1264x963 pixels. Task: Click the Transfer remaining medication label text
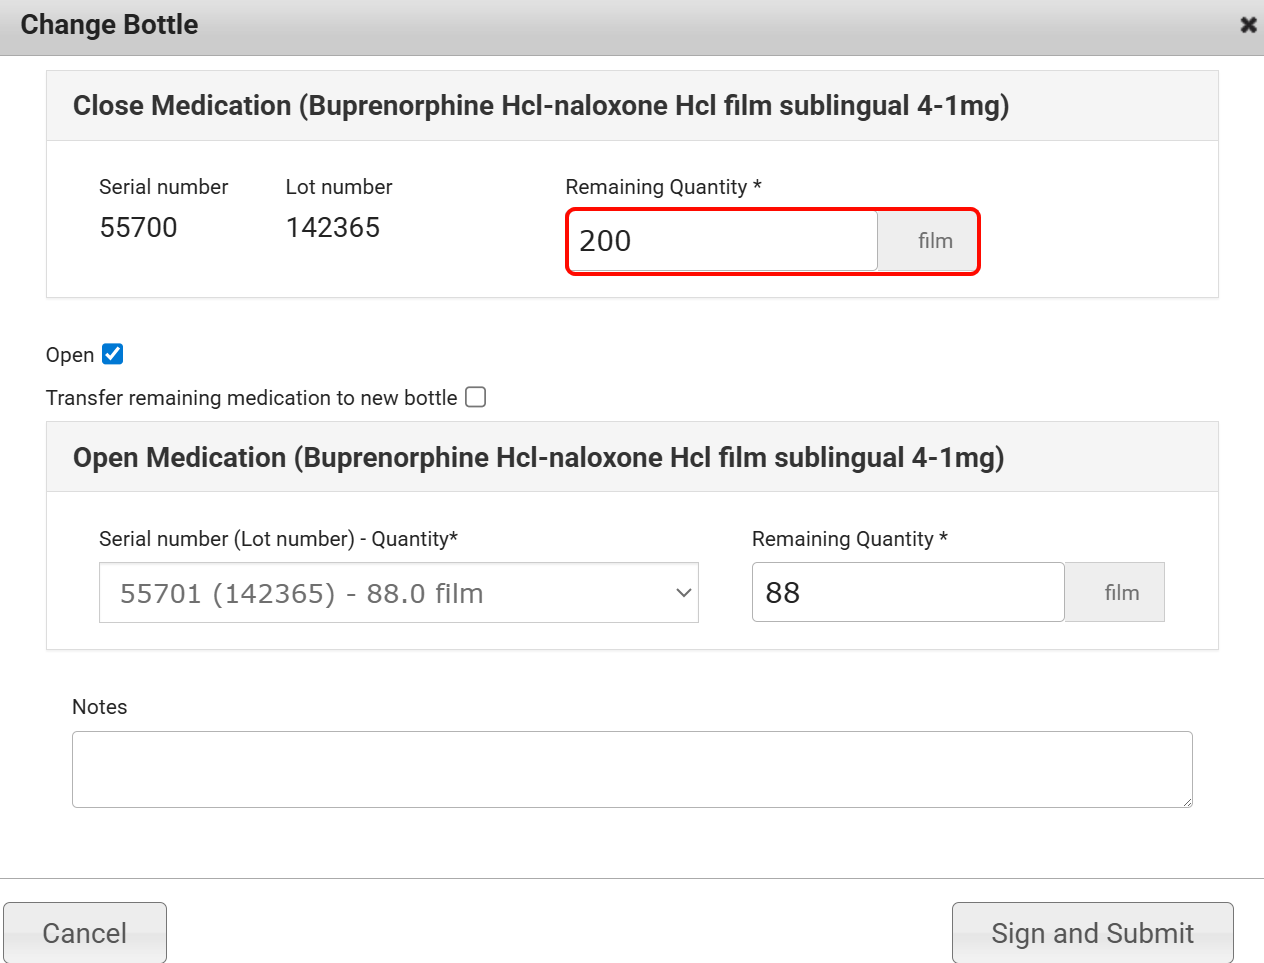(251, 398)
